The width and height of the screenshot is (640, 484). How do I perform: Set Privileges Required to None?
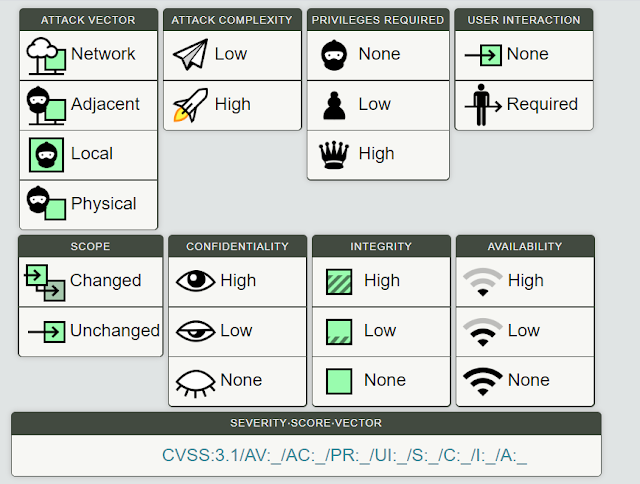[378, 54]
